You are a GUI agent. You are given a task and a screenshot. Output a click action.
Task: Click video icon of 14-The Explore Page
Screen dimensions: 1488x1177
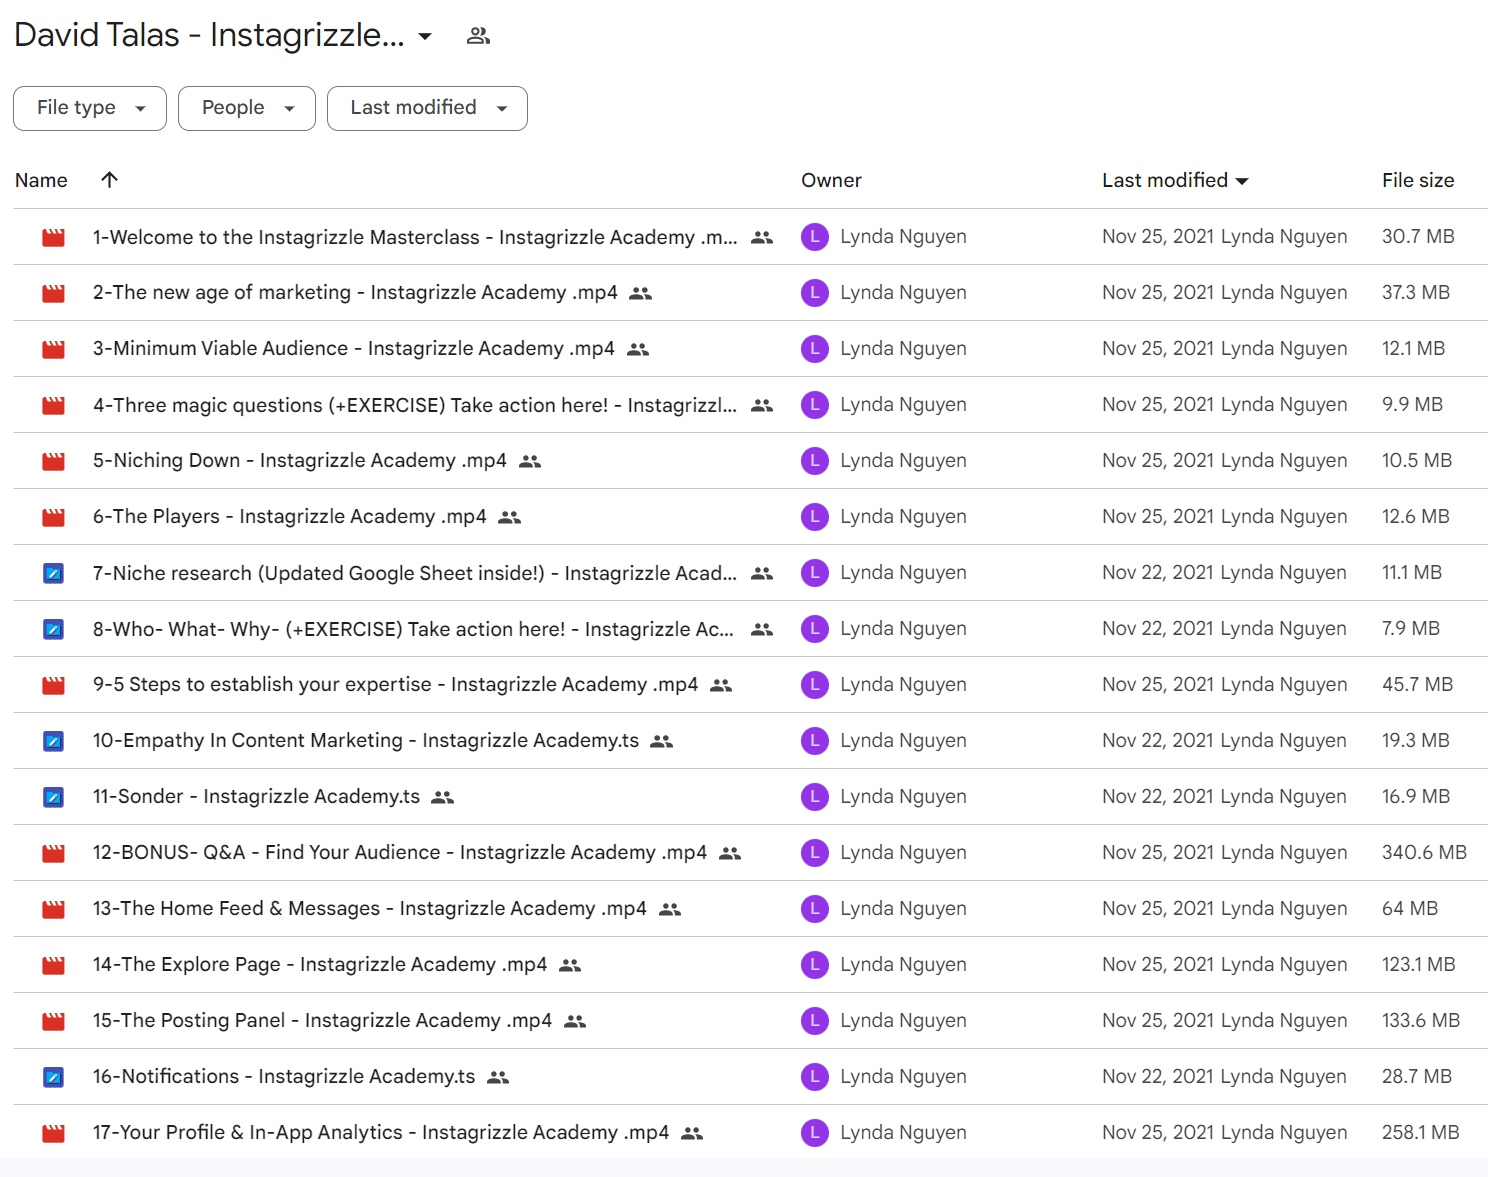pyautogui.click(x=54, y=965)
